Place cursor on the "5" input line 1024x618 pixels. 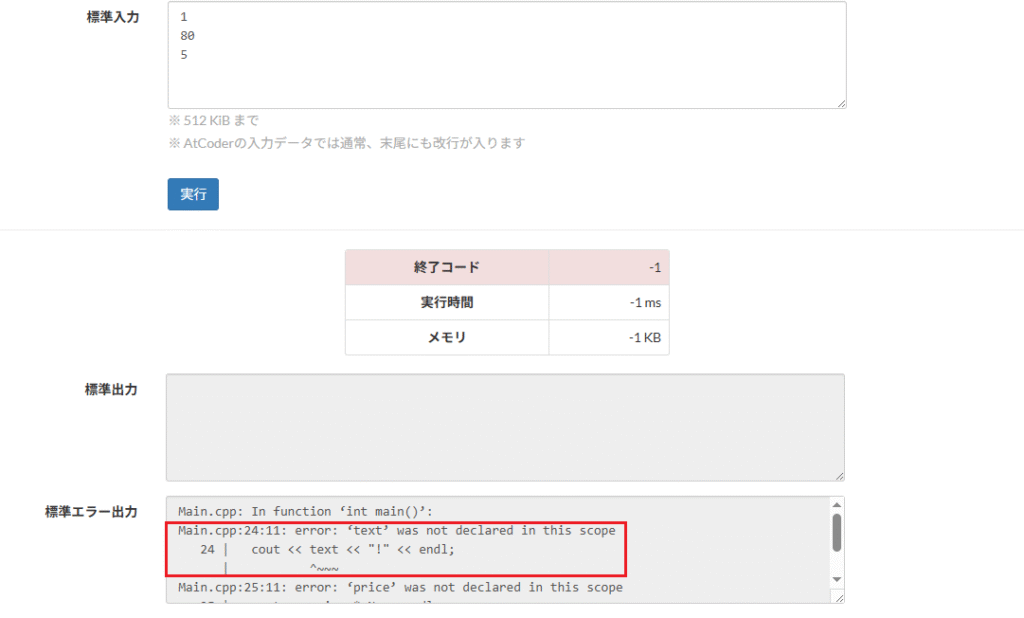[x=184, y=55]
